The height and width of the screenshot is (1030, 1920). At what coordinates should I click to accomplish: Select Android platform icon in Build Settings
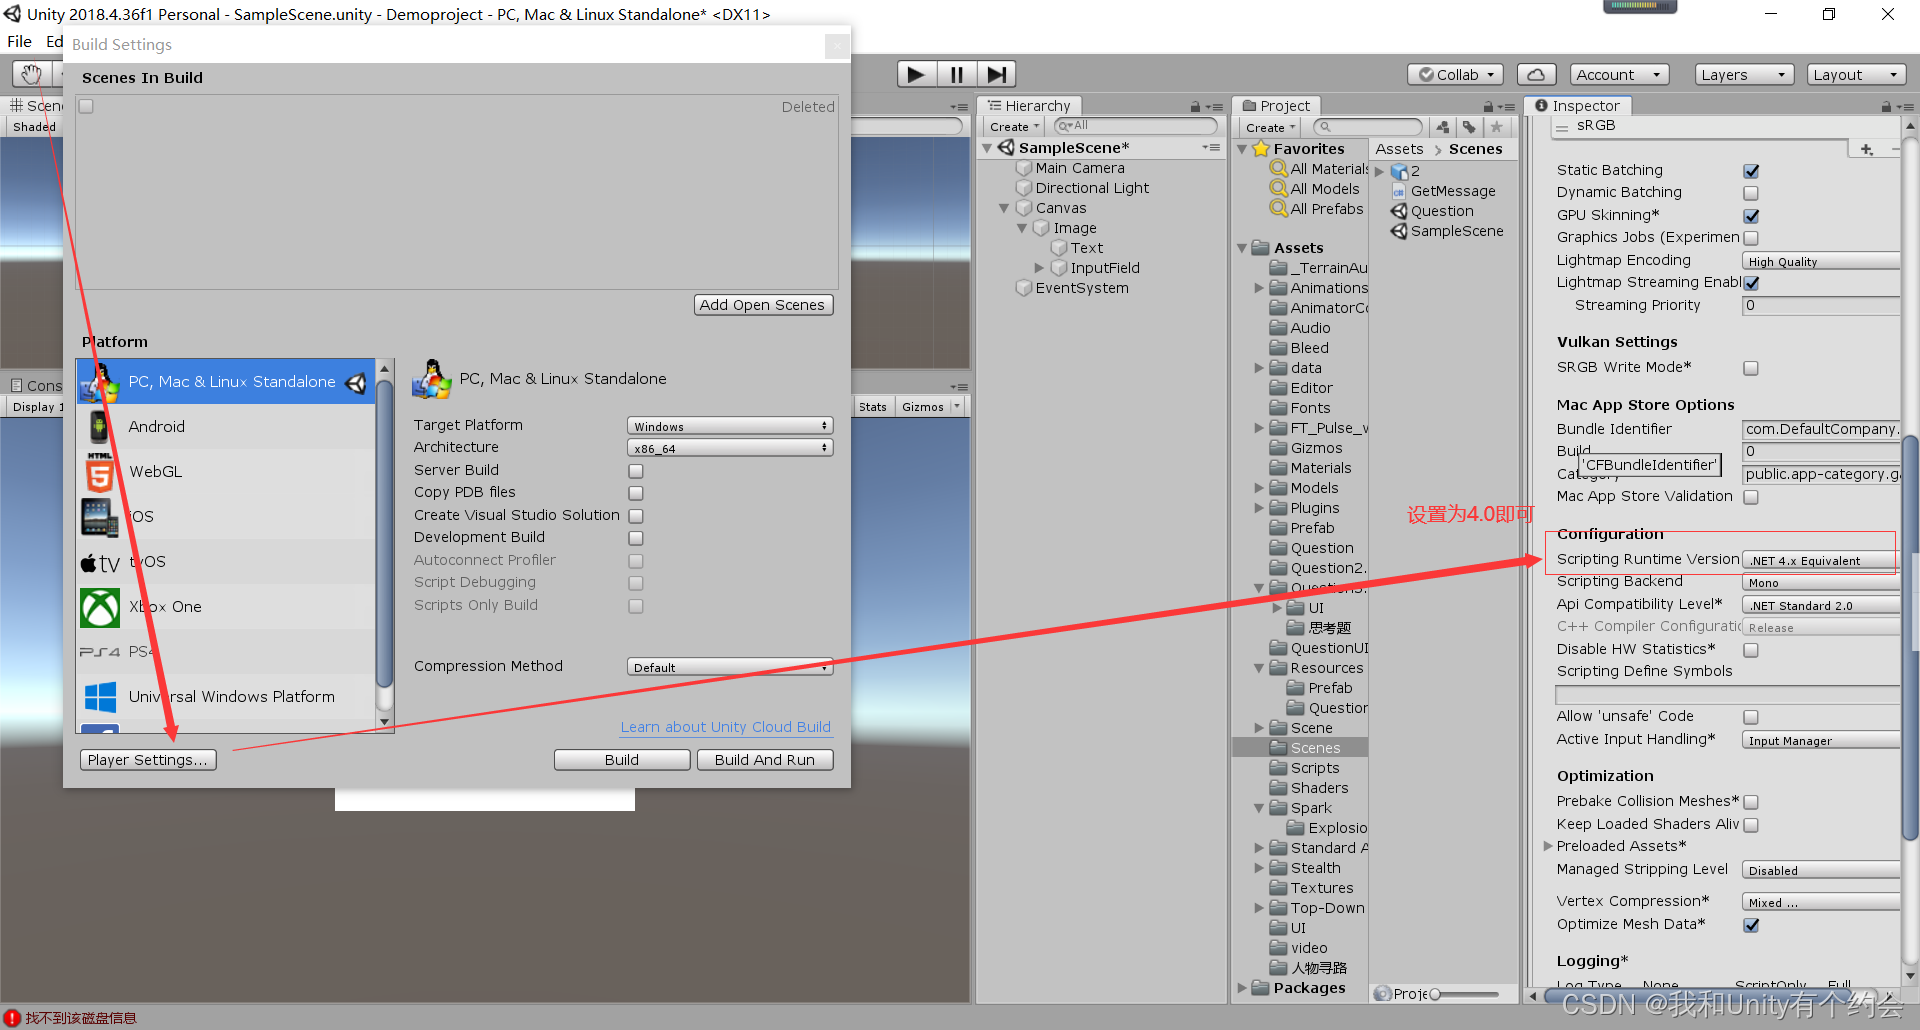point(99,427)
